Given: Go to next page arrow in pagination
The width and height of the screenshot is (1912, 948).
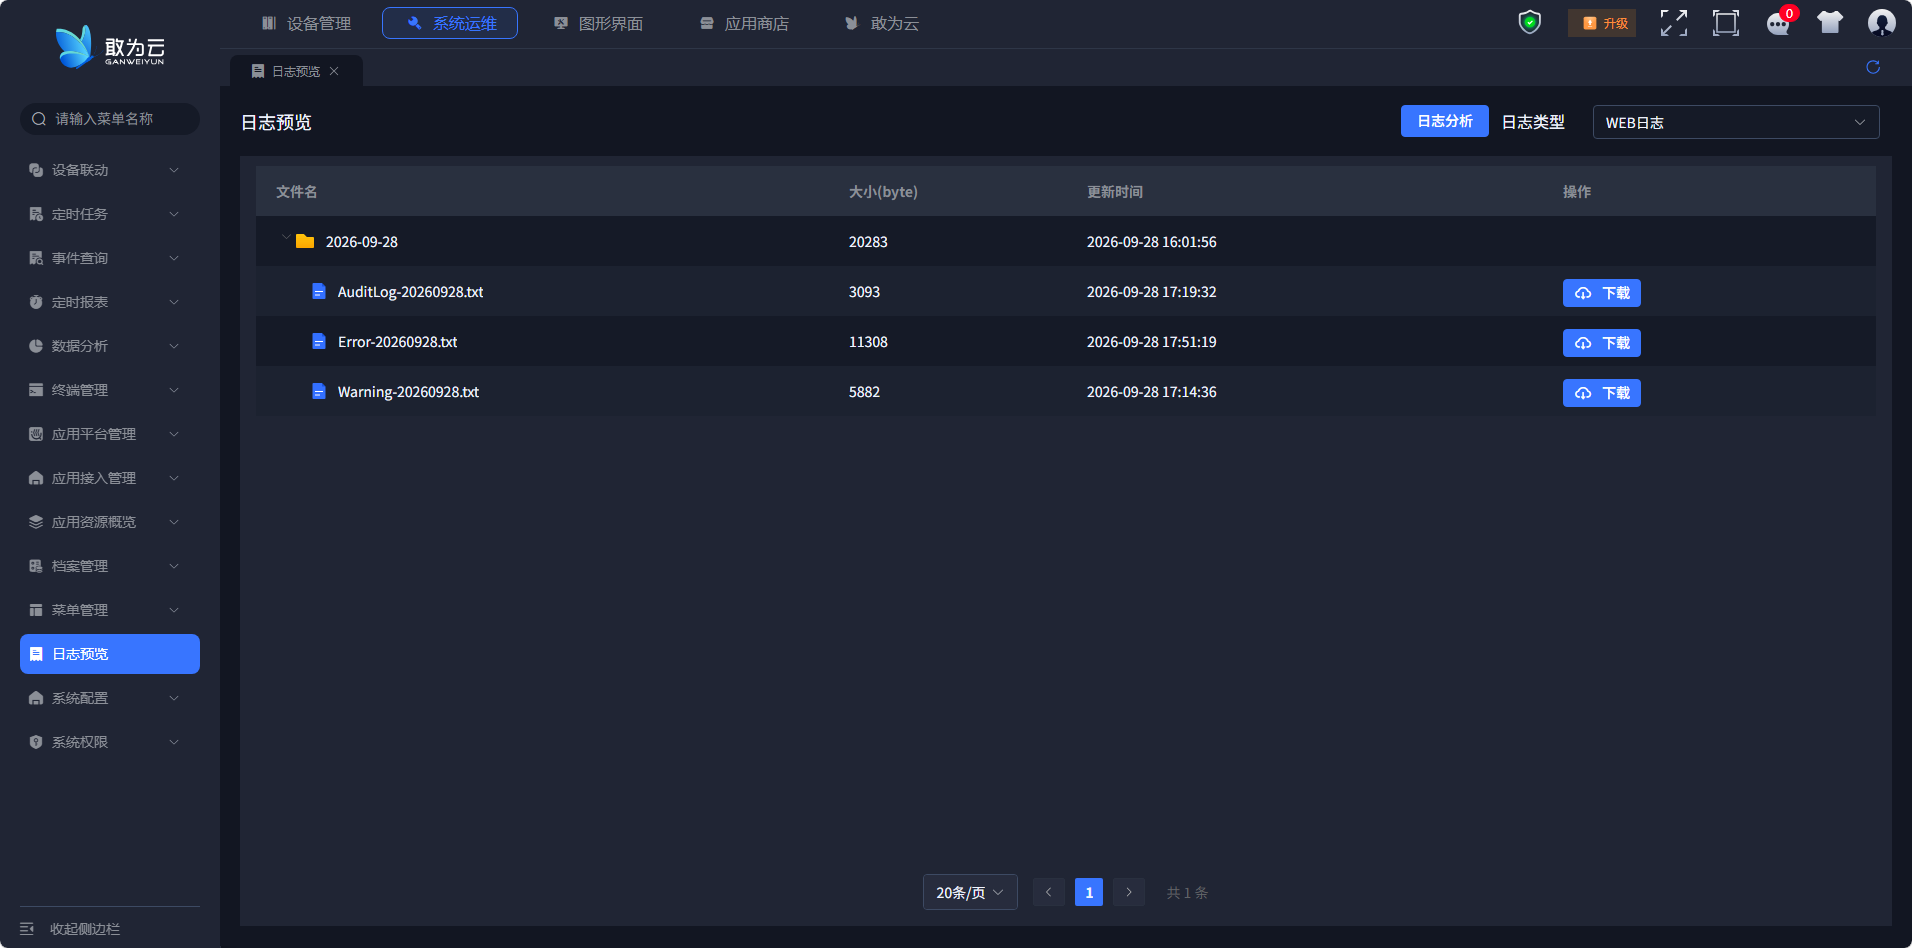Looking at the screenshot, I should (1129, 892).
